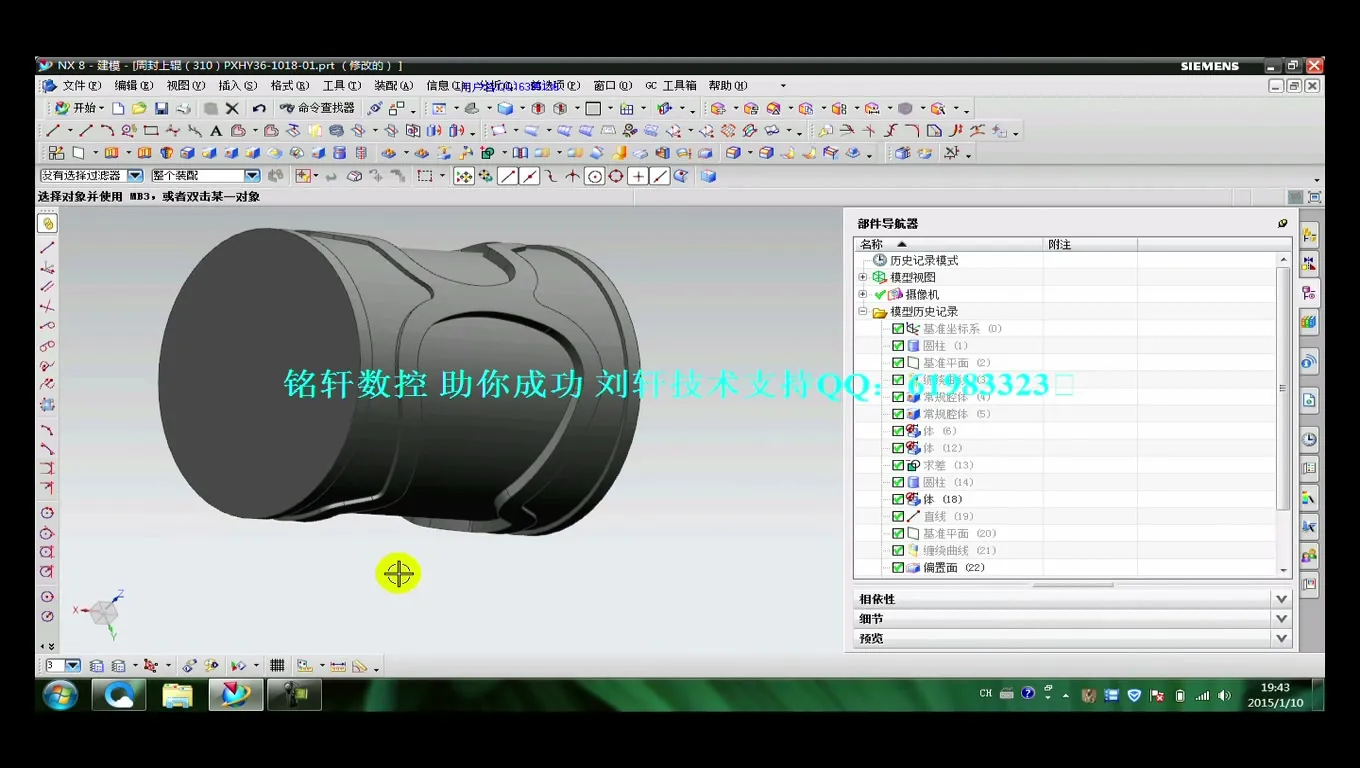Image resolution: width=1360 pixels, height=768 pixels.
Task: Toggle checkbox for 基准坐标系 (0)
Action: [898, 329]
